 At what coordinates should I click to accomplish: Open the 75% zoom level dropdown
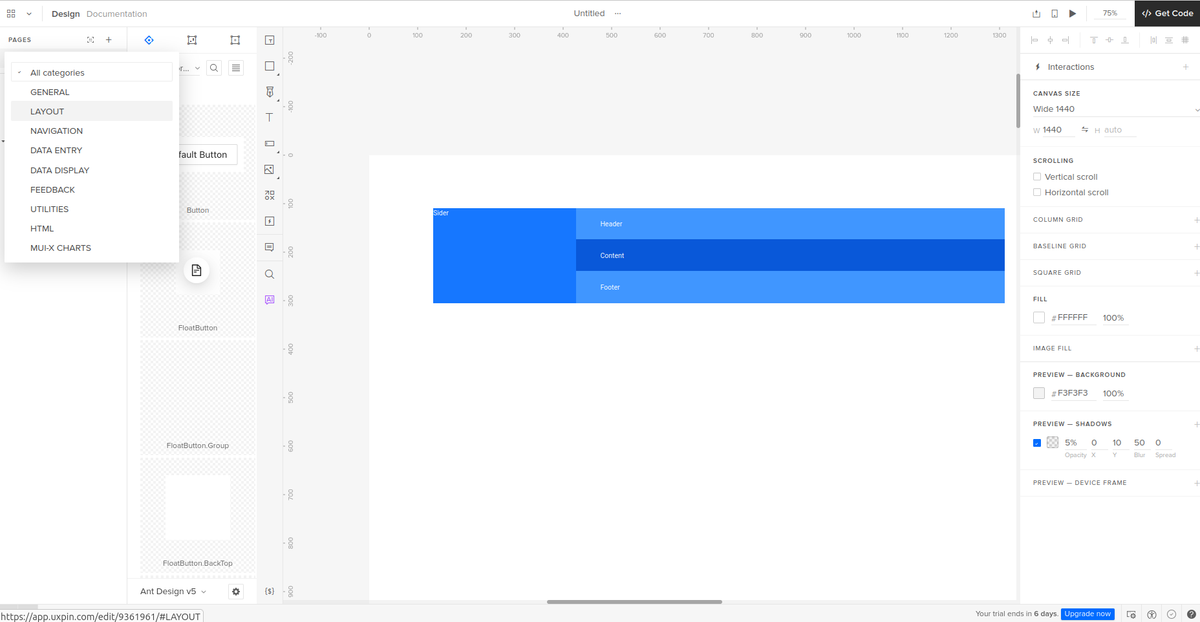click(x=1108, y=13)
